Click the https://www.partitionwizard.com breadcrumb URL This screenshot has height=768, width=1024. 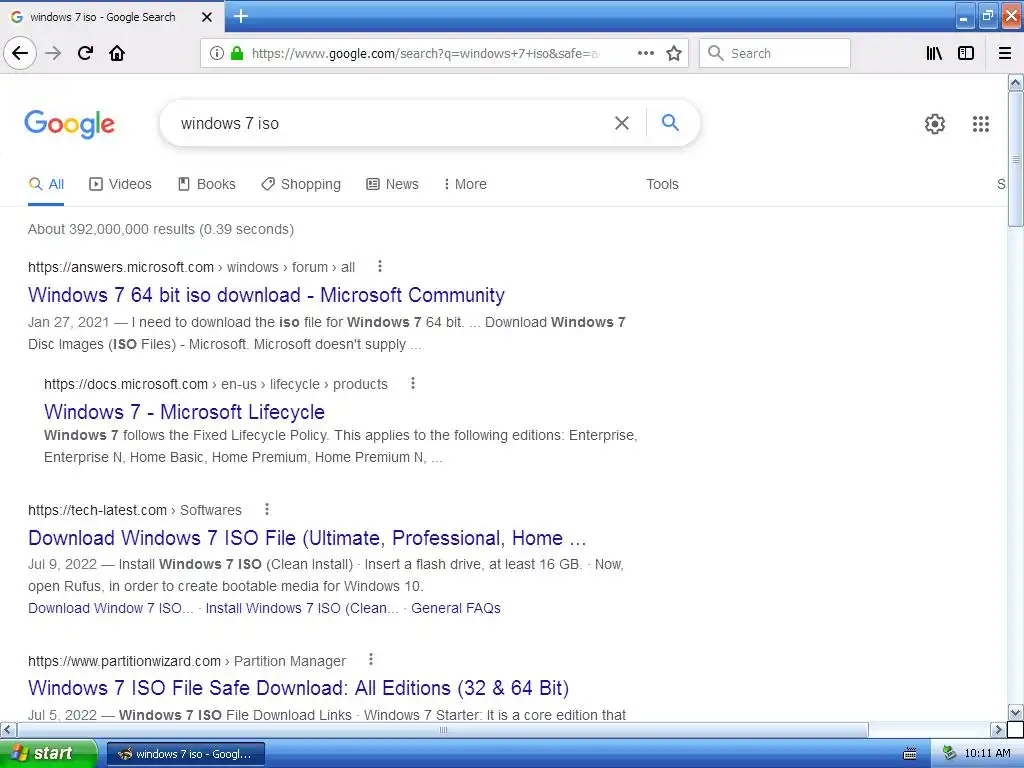point(124,661)
